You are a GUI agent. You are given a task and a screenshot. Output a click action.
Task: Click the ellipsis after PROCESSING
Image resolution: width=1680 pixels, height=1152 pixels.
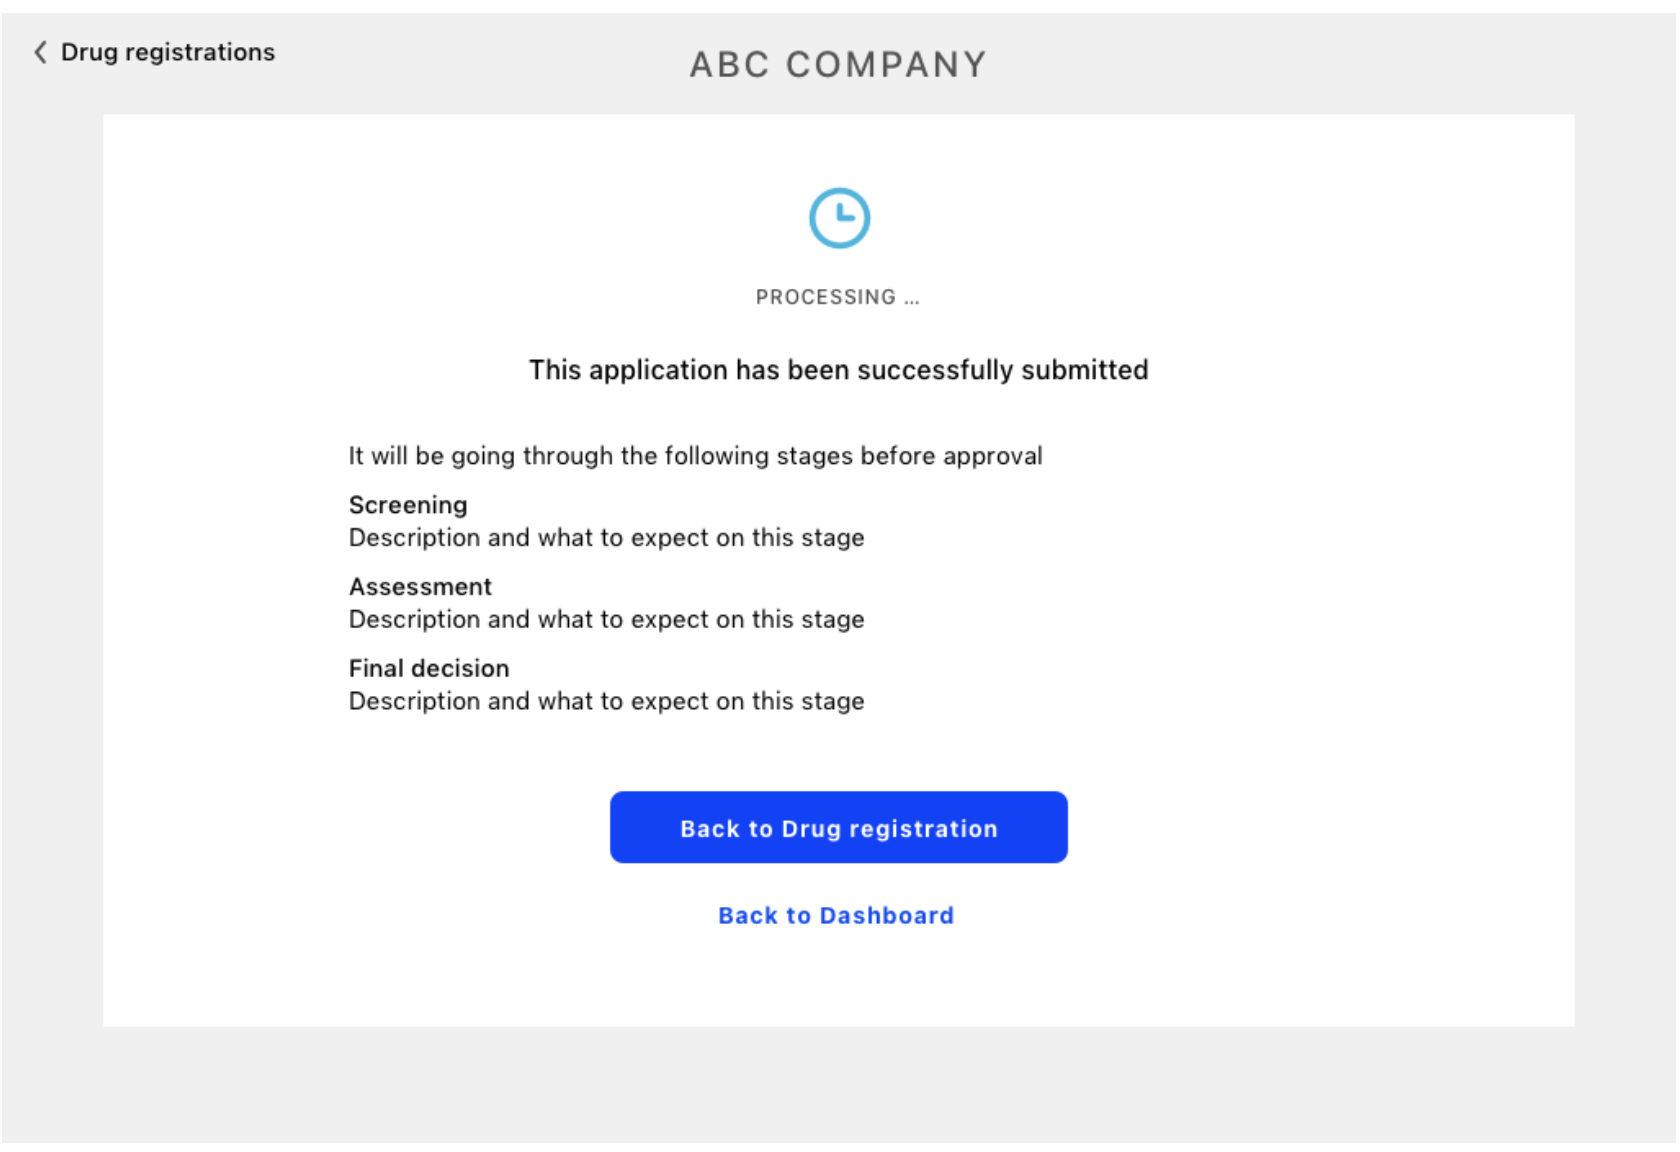pyautogui.click(x=911, y=298)
